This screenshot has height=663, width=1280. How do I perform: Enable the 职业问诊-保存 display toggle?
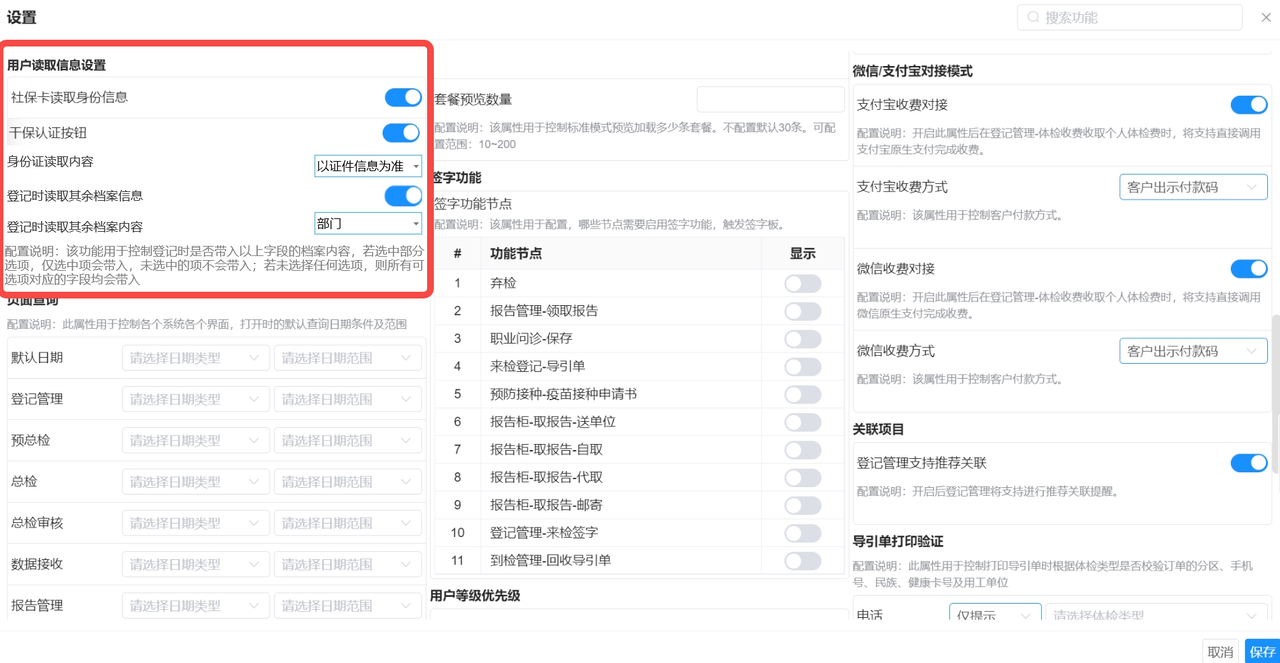point(802,339)
